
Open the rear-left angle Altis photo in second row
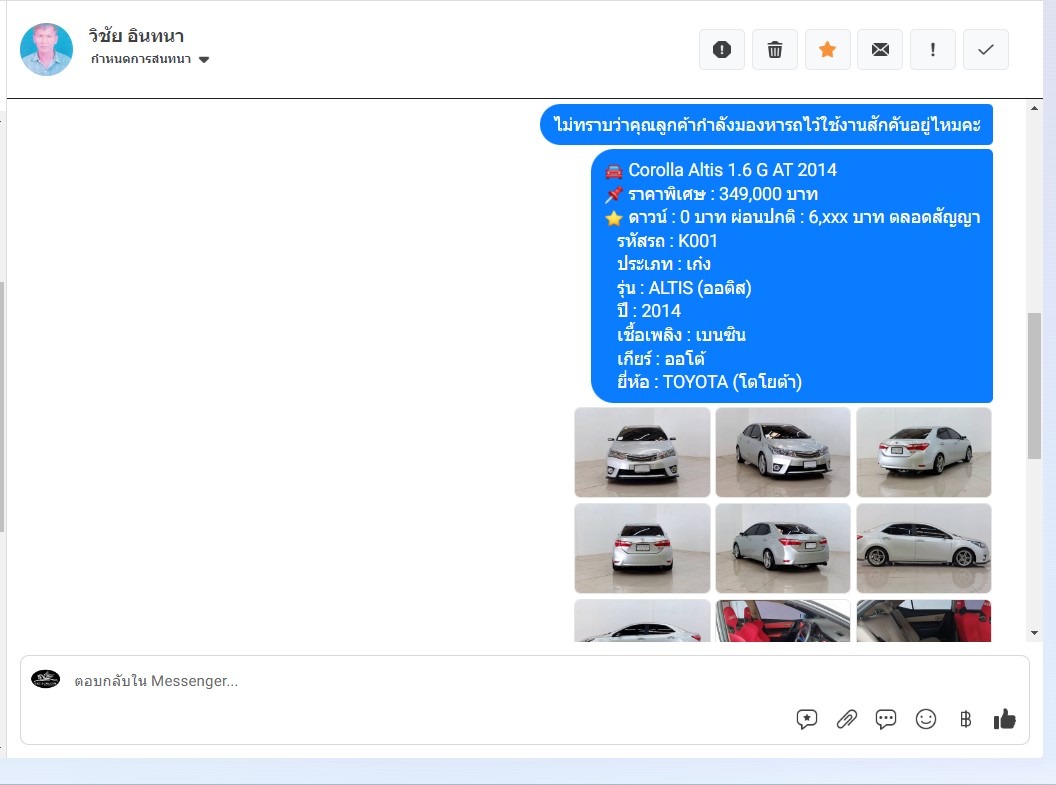point(783,548)
